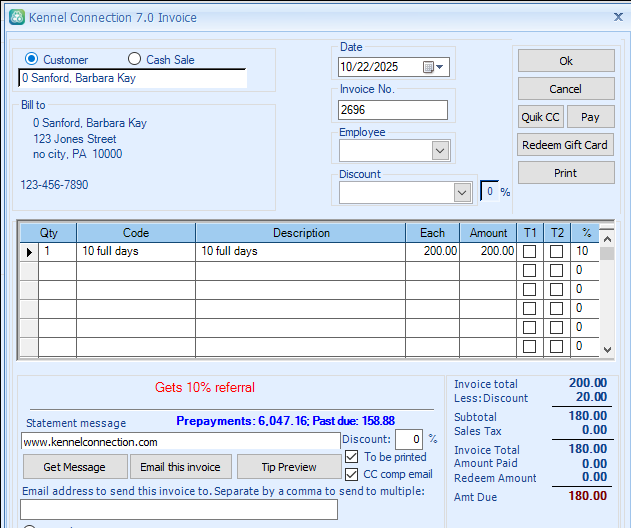Open the date picker calendar icon
631x528 pixels.
(428, 68)
